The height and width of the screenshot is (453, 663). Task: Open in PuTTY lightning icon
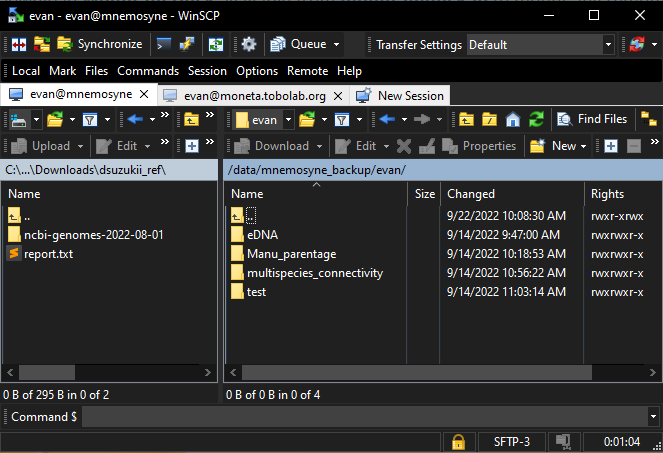(x=186, y=44)
